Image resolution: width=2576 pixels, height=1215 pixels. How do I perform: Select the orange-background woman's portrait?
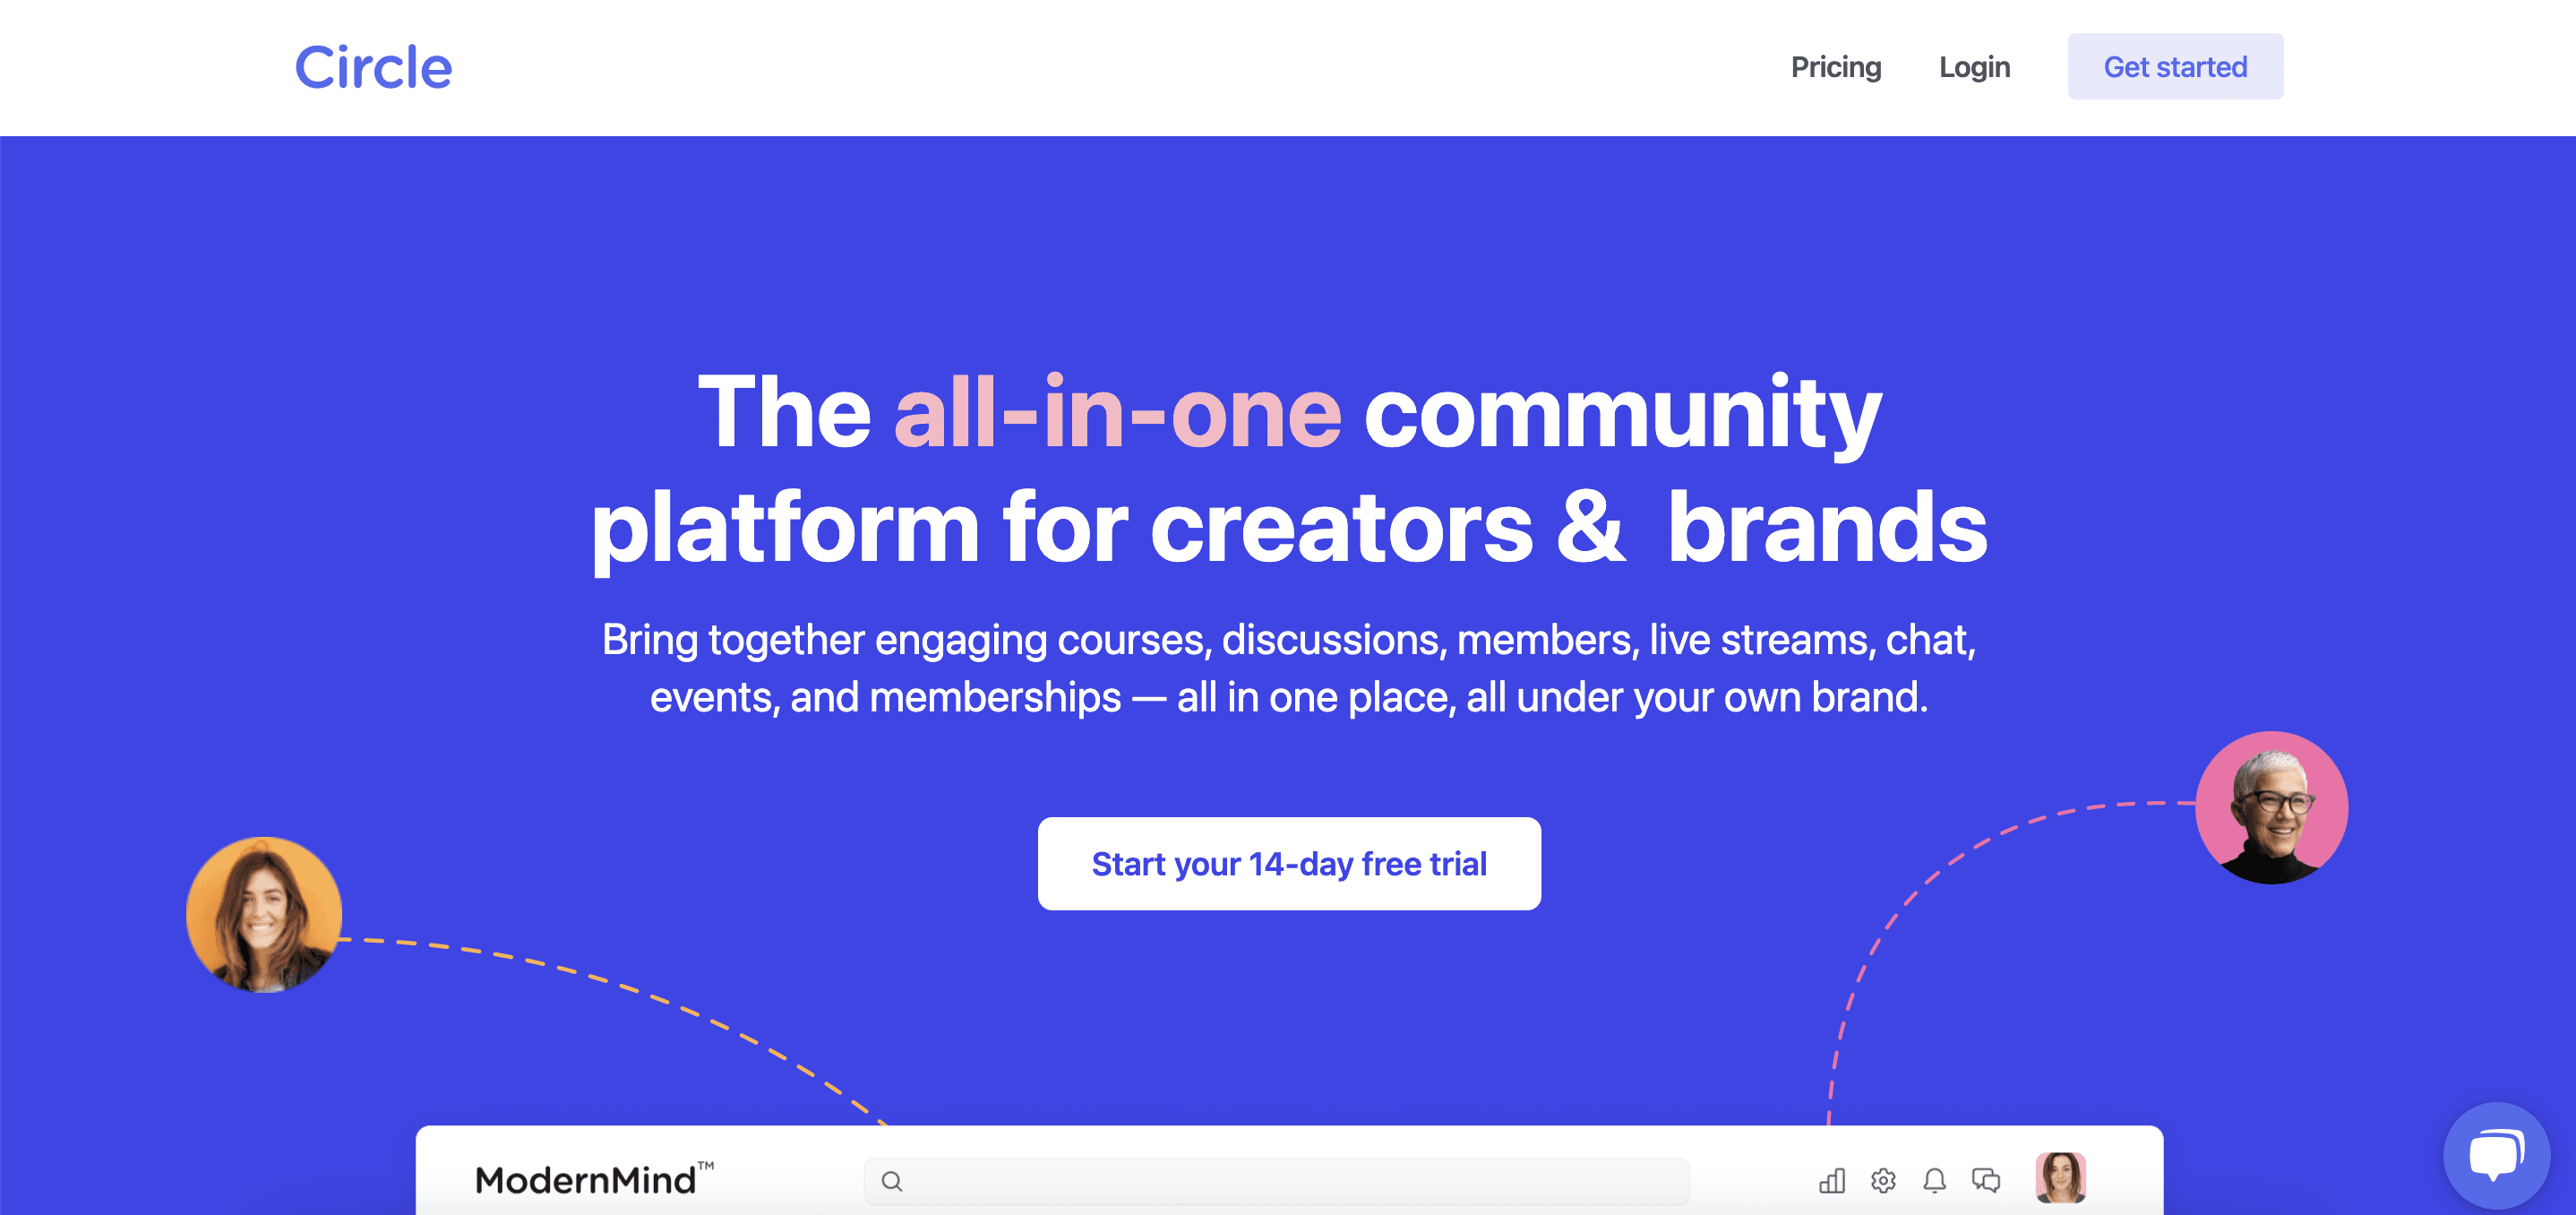point(264,915)
